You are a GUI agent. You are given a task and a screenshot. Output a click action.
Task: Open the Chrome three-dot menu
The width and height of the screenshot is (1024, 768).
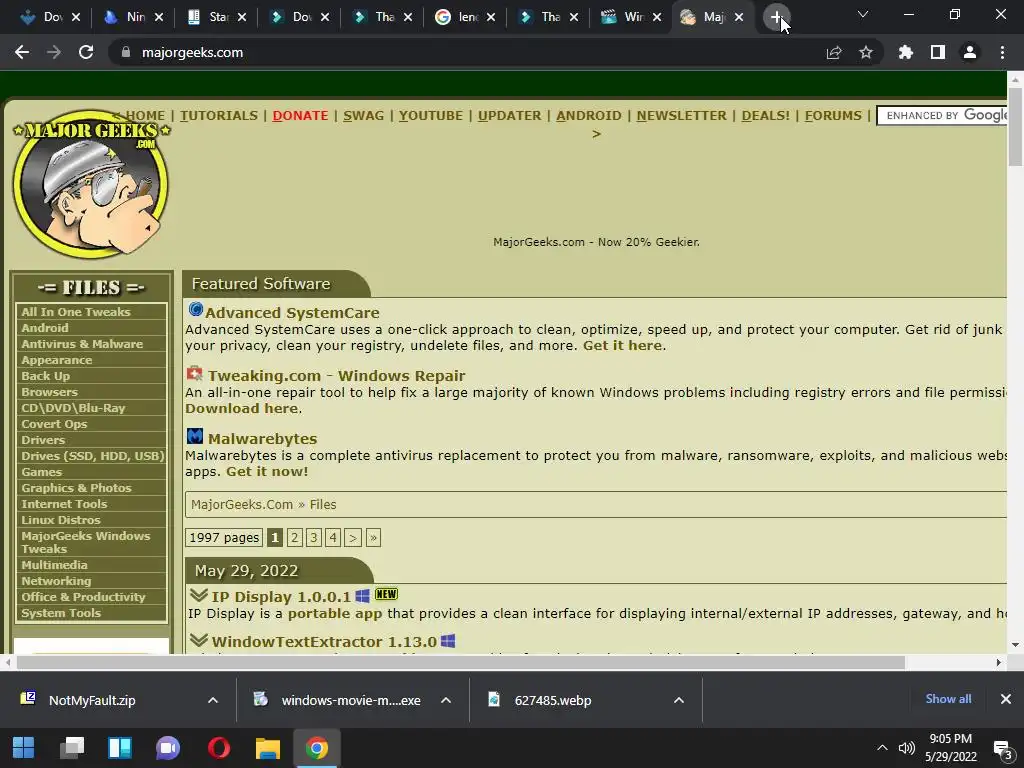point(1002,52)
